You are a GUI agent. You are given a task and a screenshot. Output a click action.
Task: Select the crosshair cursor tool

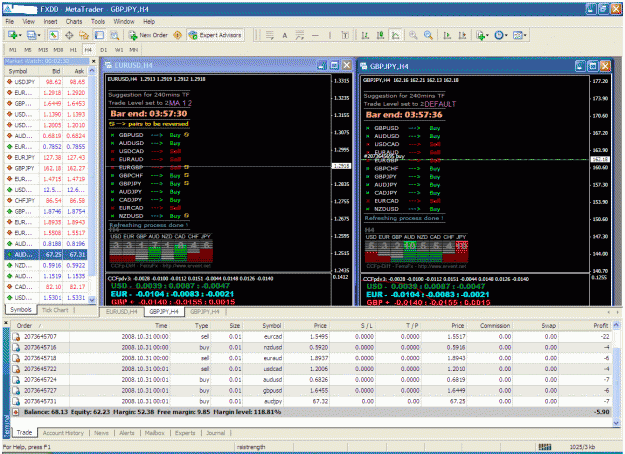[69, 35]
